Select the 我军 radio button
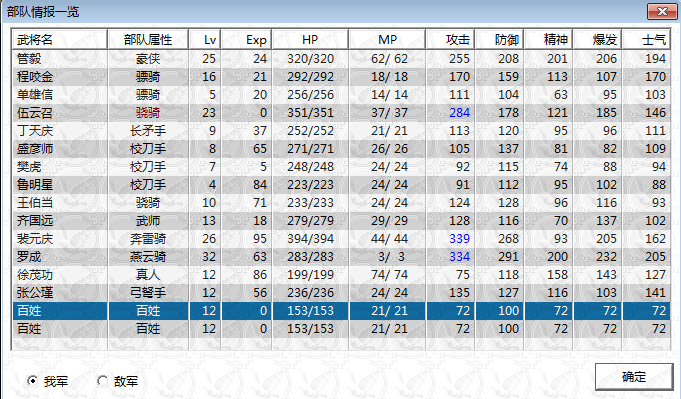This screenshot has height=399, width=681. (x=32, y=381)
